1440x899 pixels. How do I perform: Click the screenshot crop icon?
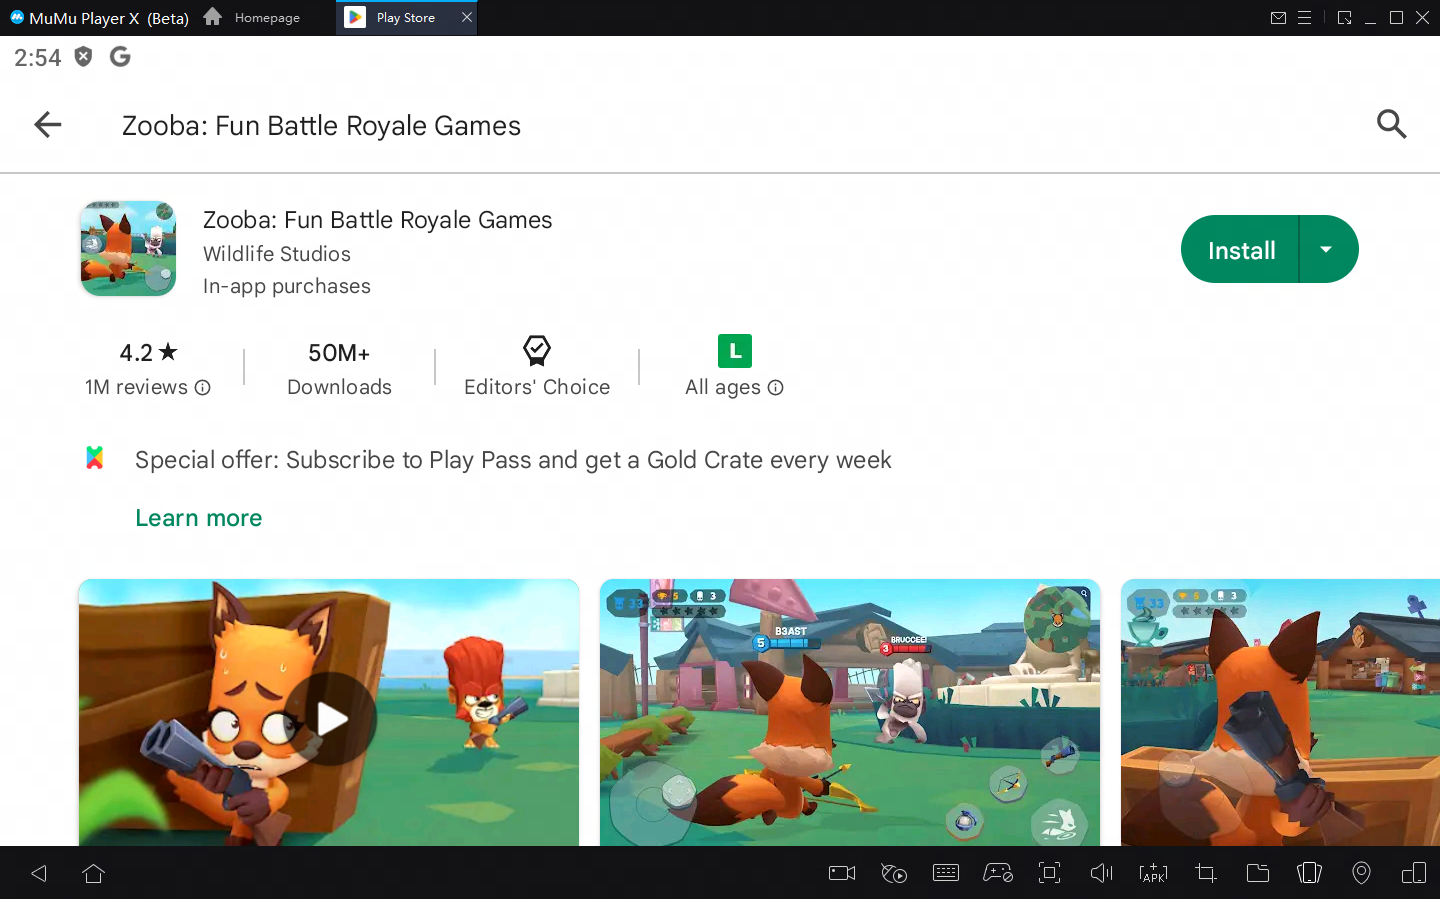pos(1206,873)
